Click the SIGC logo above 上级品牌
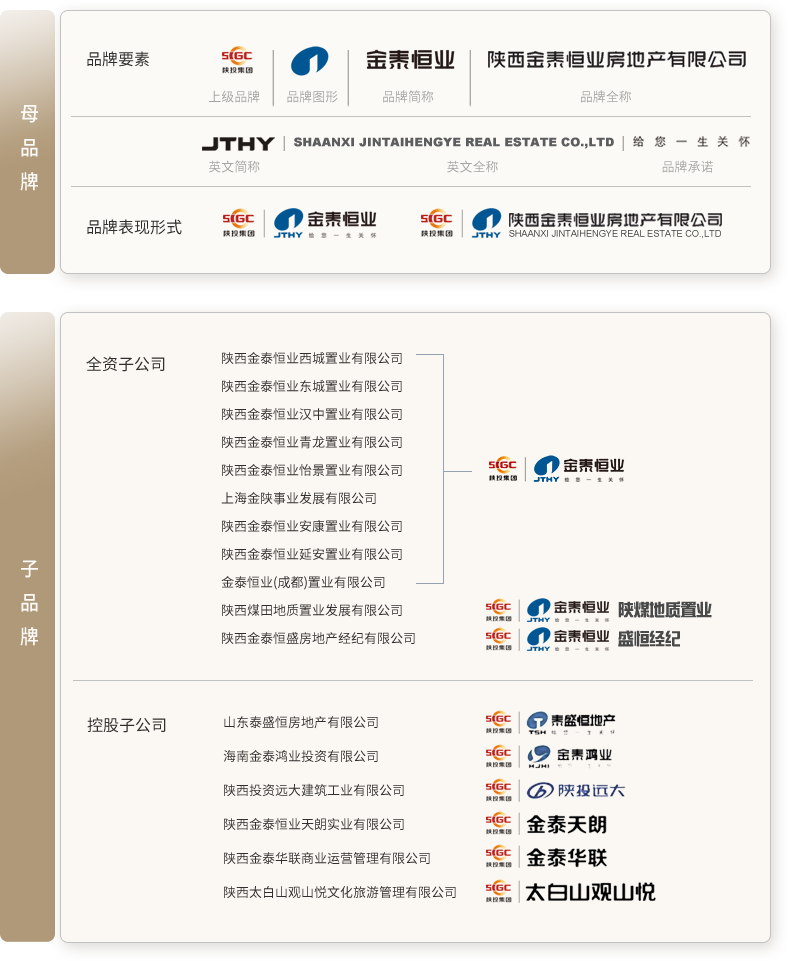 237,61
